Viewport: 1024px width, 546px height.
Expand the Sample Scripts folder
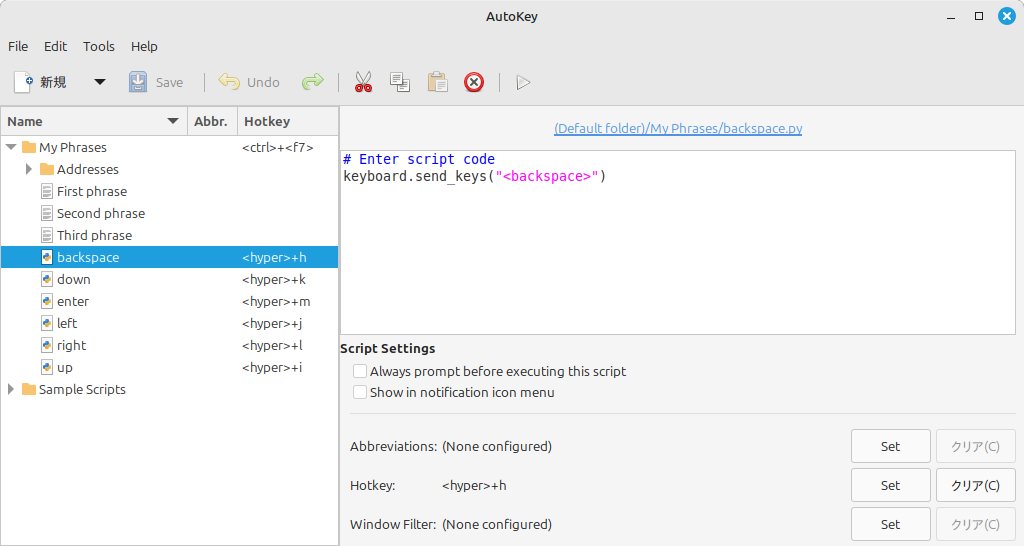[10, 389]
